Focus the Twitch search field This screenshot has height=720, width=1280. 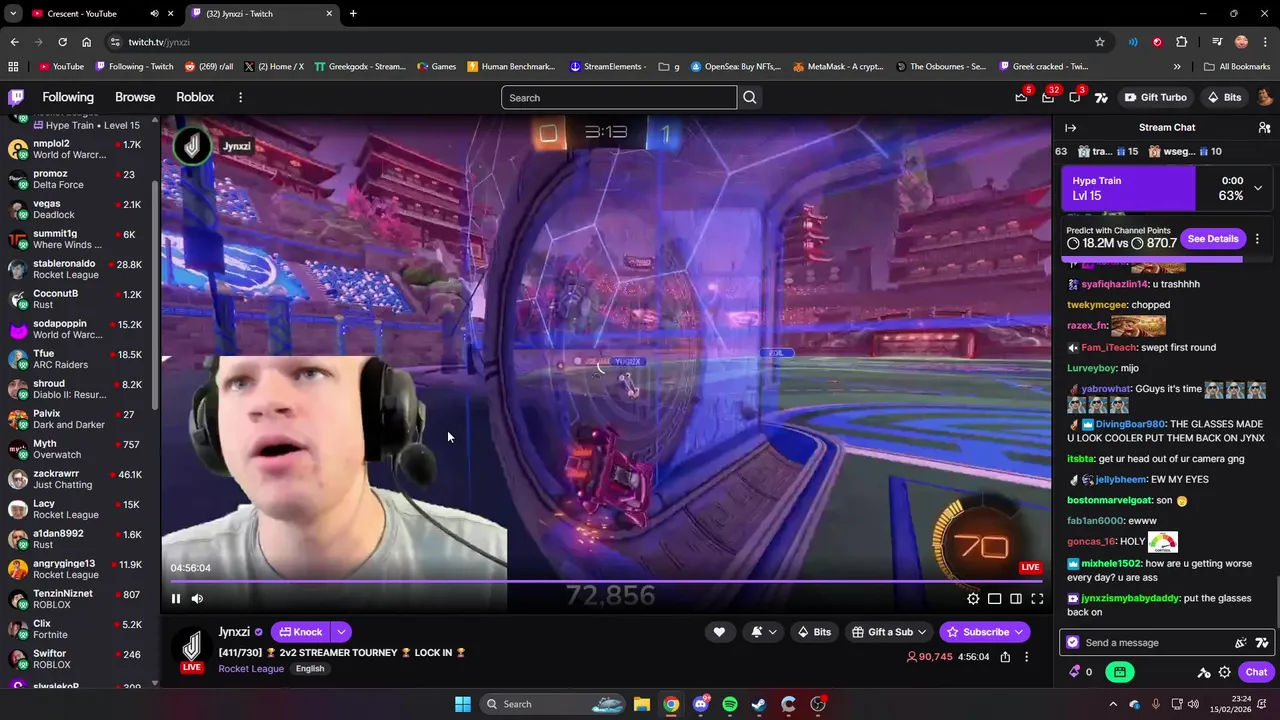pos(619,97)
